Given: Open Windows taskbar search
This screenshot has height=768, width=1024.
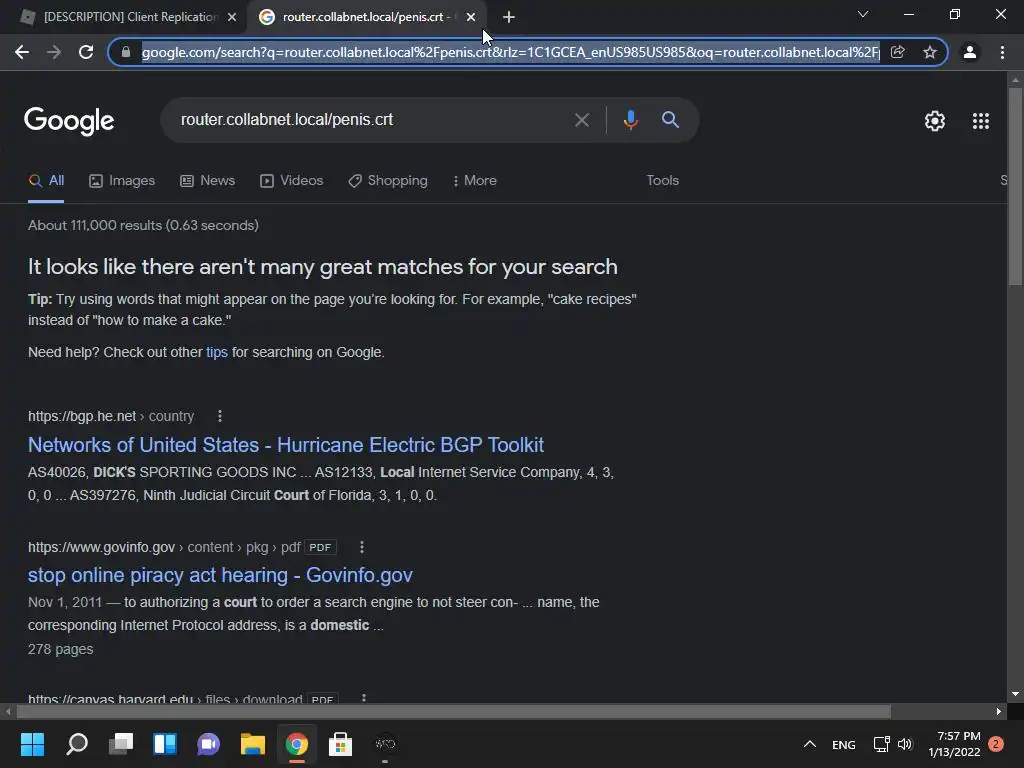Looking at the screenshot, I should tap(77, 744).
